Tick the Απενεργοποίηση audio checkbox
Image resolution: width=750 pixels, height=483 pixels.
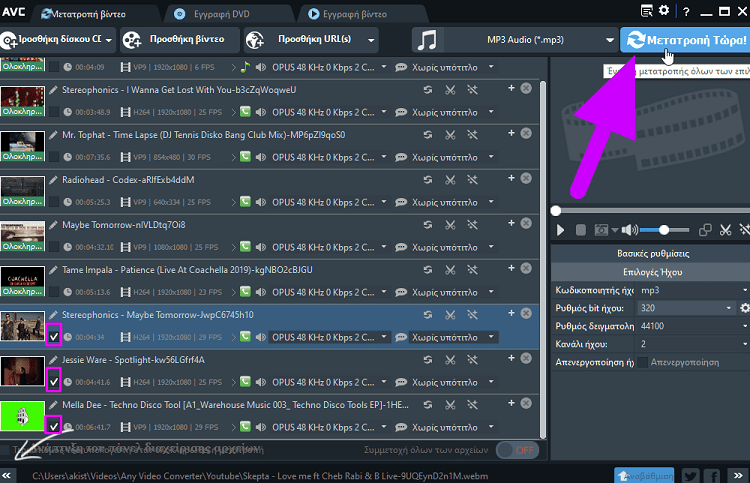[x=643, y=362]
